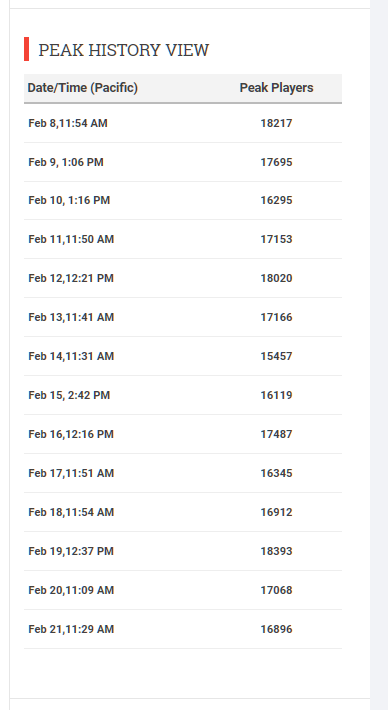Image resolution: width=388 pixels, height=710 pixels.
Task: Click peak value 16295
Action: (276, 200)
